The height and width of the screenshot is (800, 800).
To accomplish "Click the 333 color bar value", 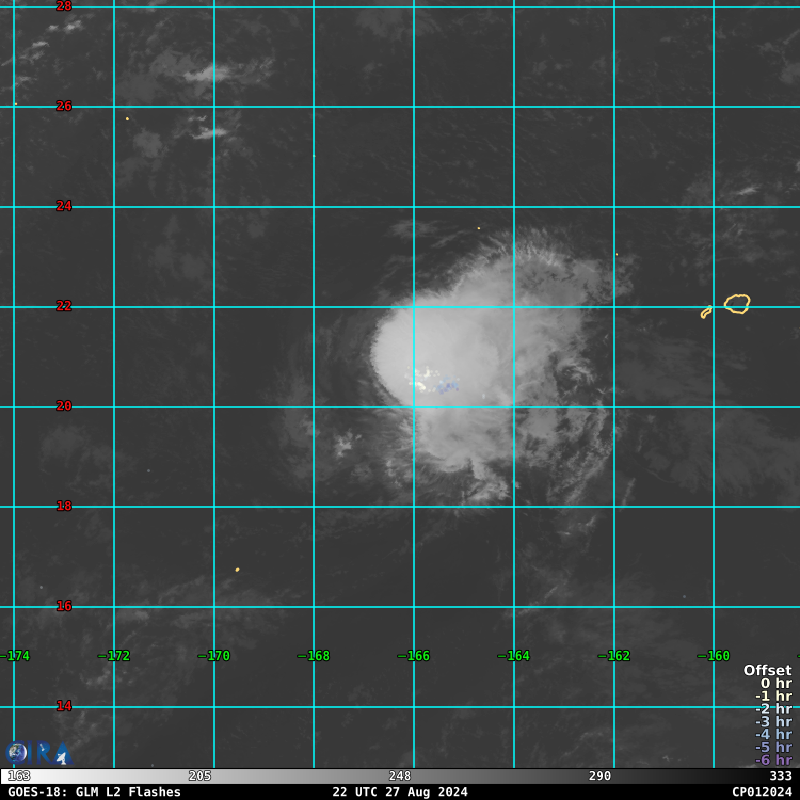I will click(x=780, y=776).
